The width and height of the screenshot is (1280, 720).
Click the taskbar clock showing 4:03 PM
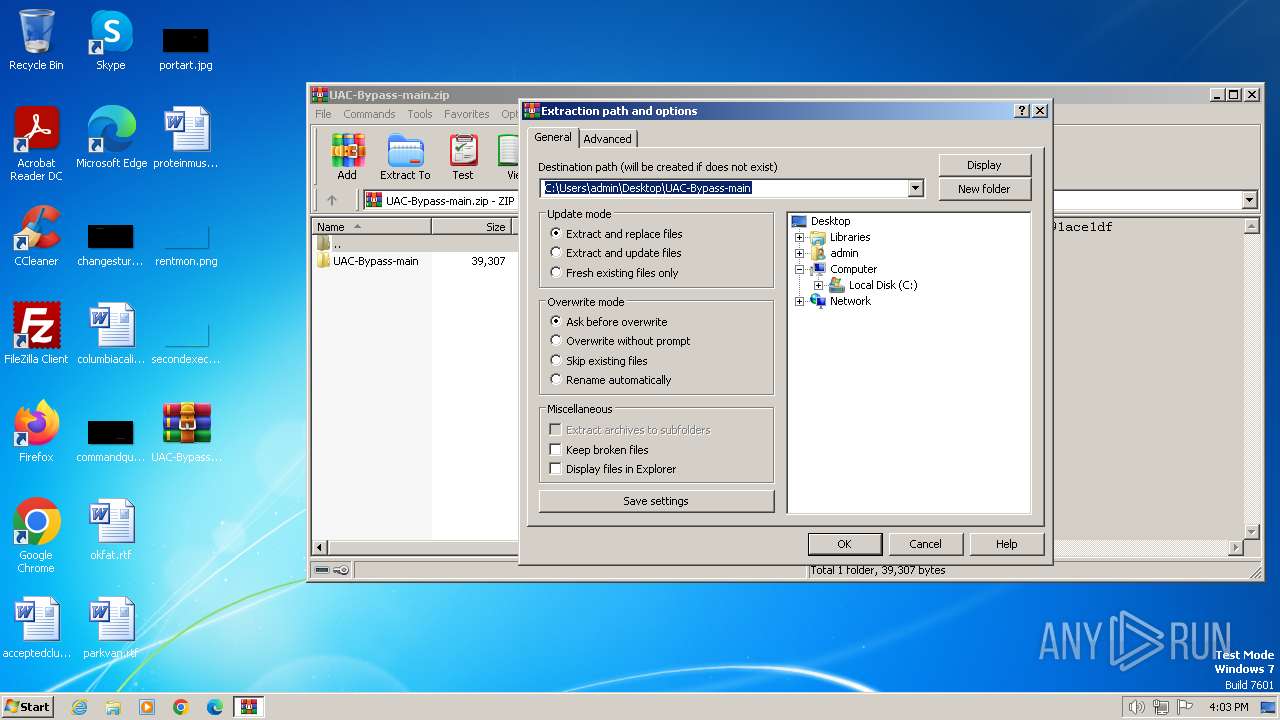pyautogui.click(x=1229, y=707)
